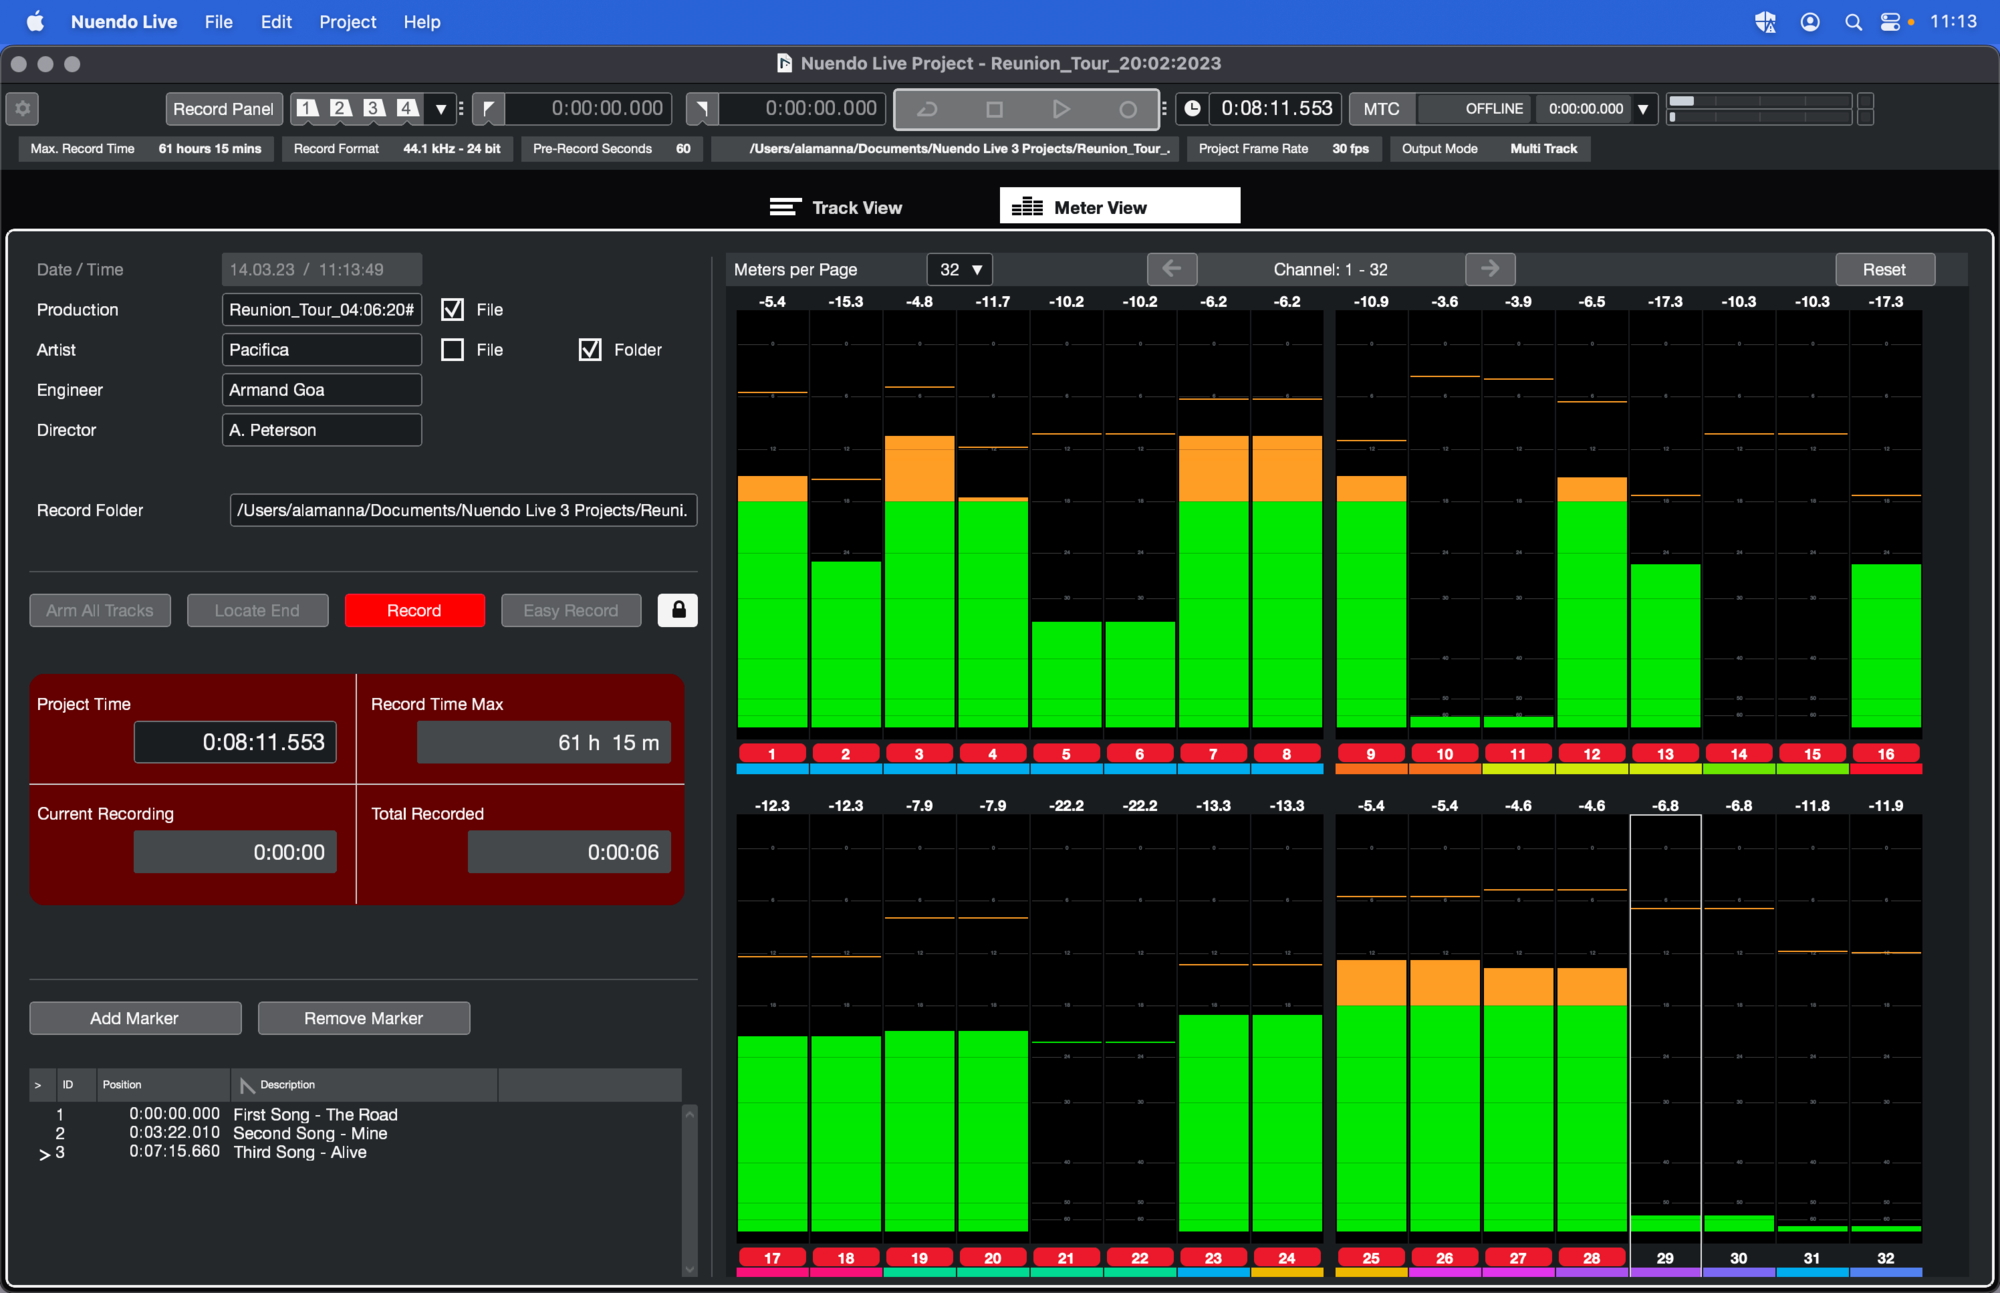2000x1293 pixels.
Task: Click the clock time format icon
Action: coord(1192,108)
